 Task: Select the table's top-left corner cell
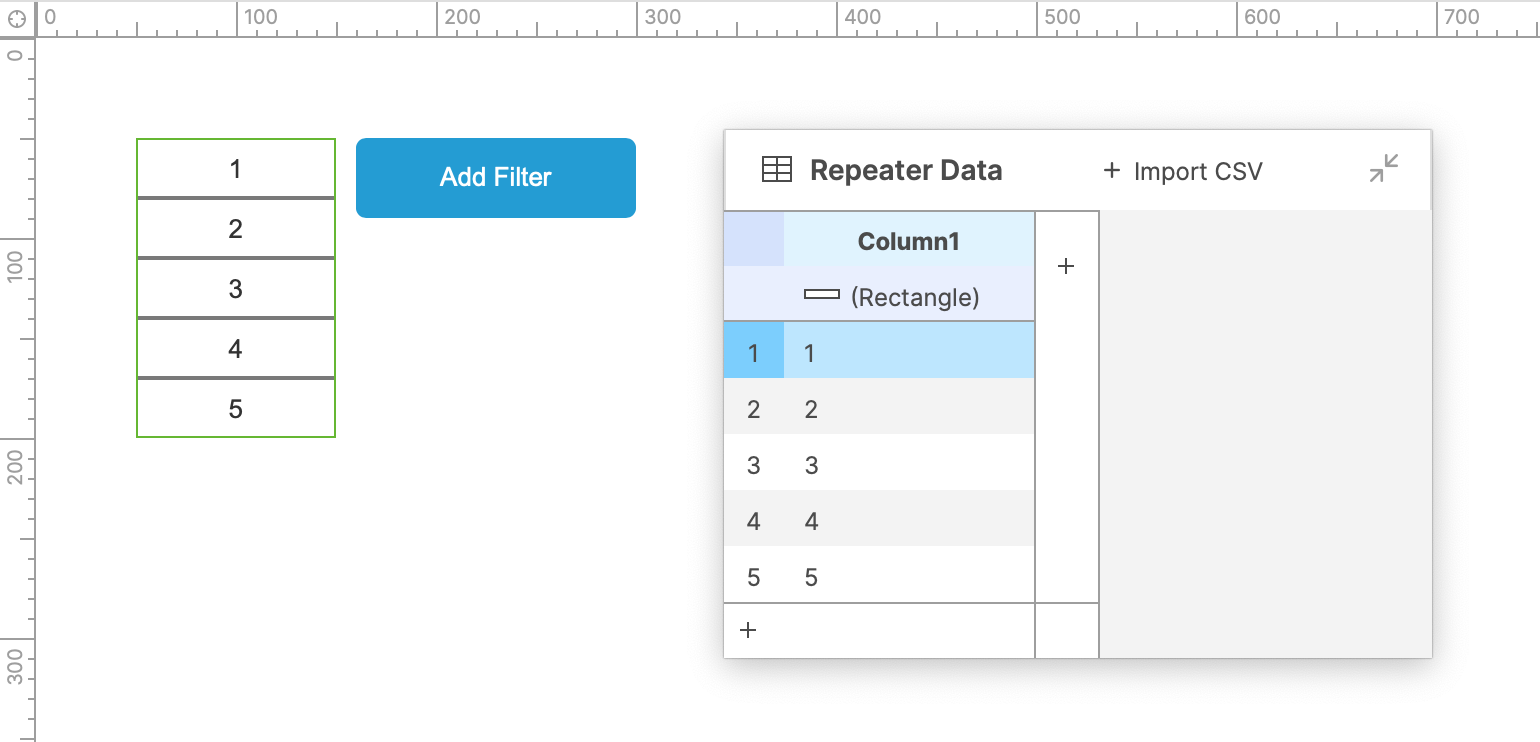754,240
